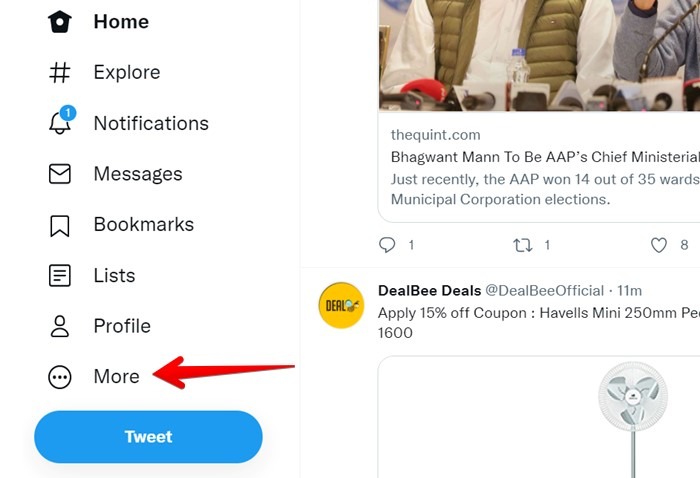The width and height of the screenshot is (700, 478).
Task: Retweet the thequint.com post
Action: 522,245
